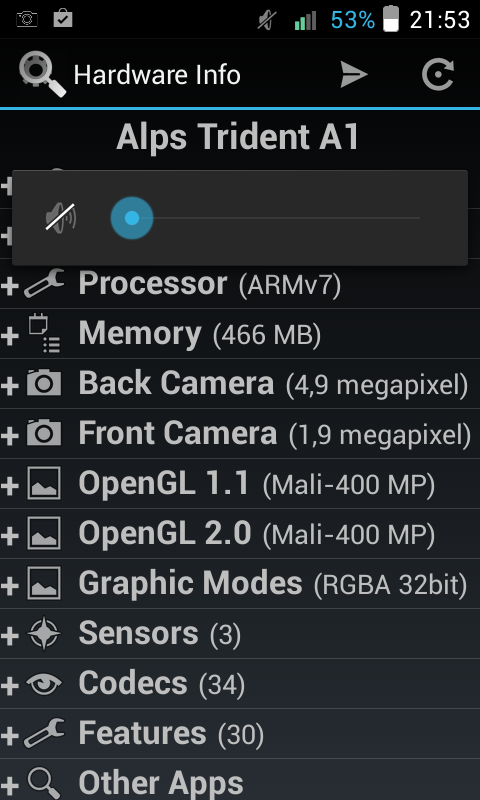Open Other Apps entry
This screenshot has width=480, height=800.
(x=240, y=780)
